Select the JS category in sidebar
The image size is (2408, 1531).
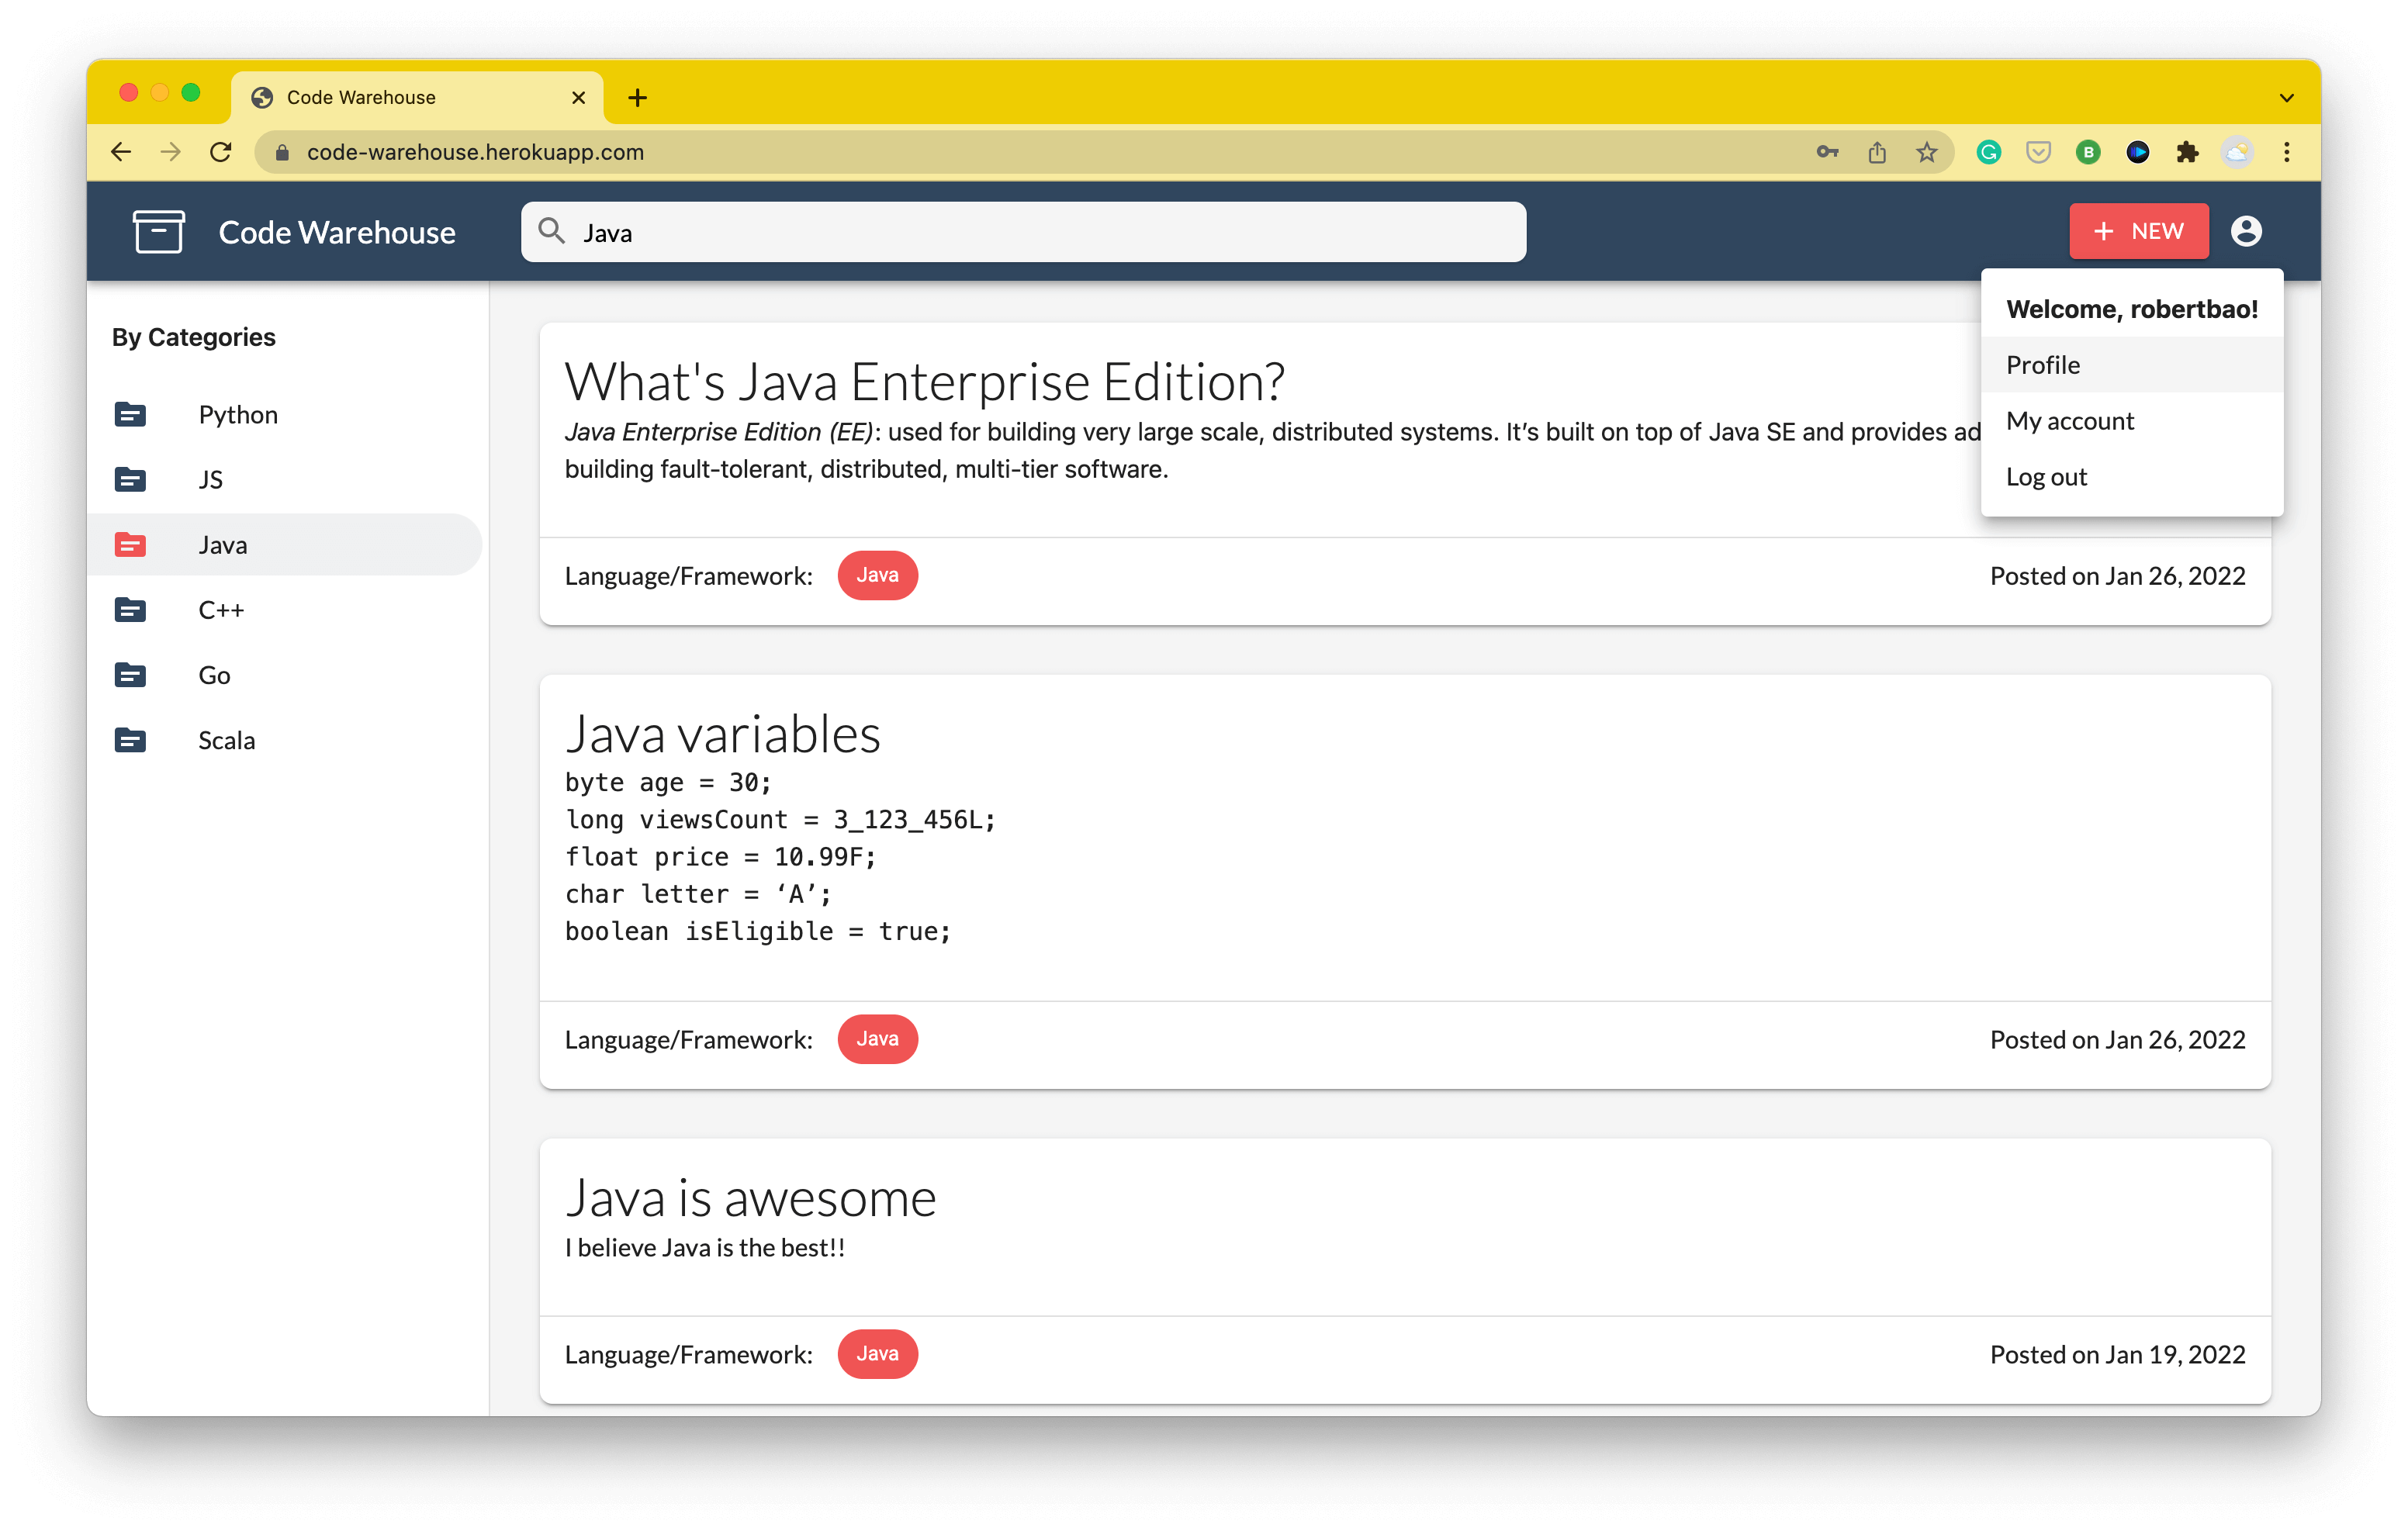(211, 479)
